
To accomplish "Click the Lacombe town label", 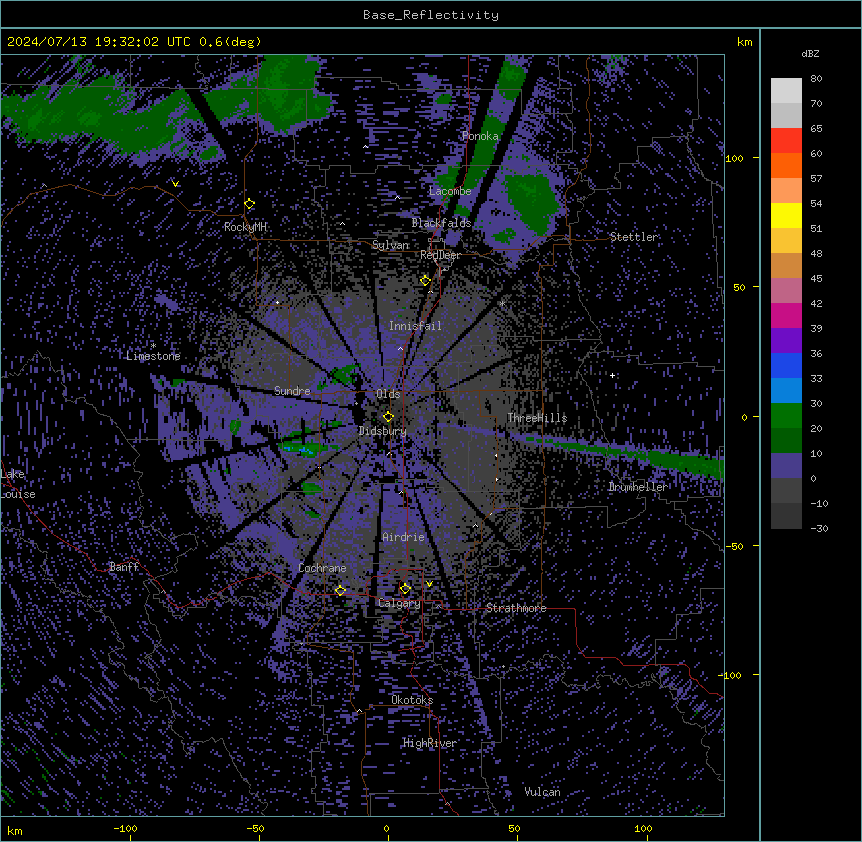I will [450, 191].
